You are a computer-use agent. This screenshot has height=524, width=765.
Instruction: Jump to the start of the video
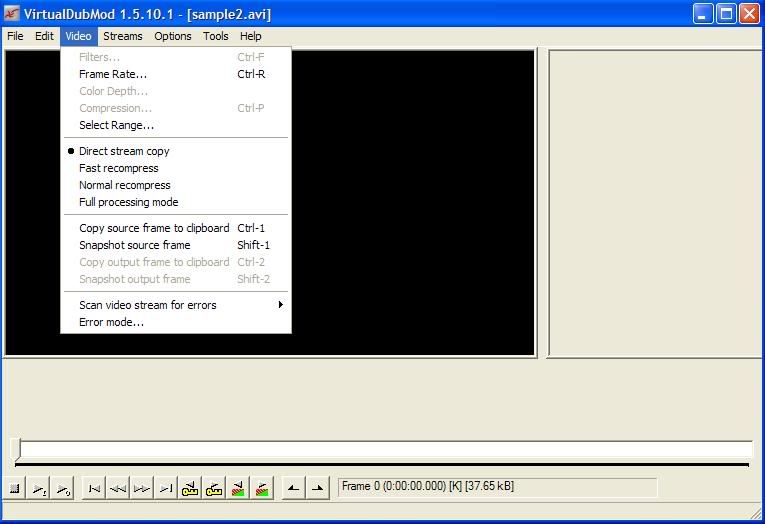click(x=94, y=488)
